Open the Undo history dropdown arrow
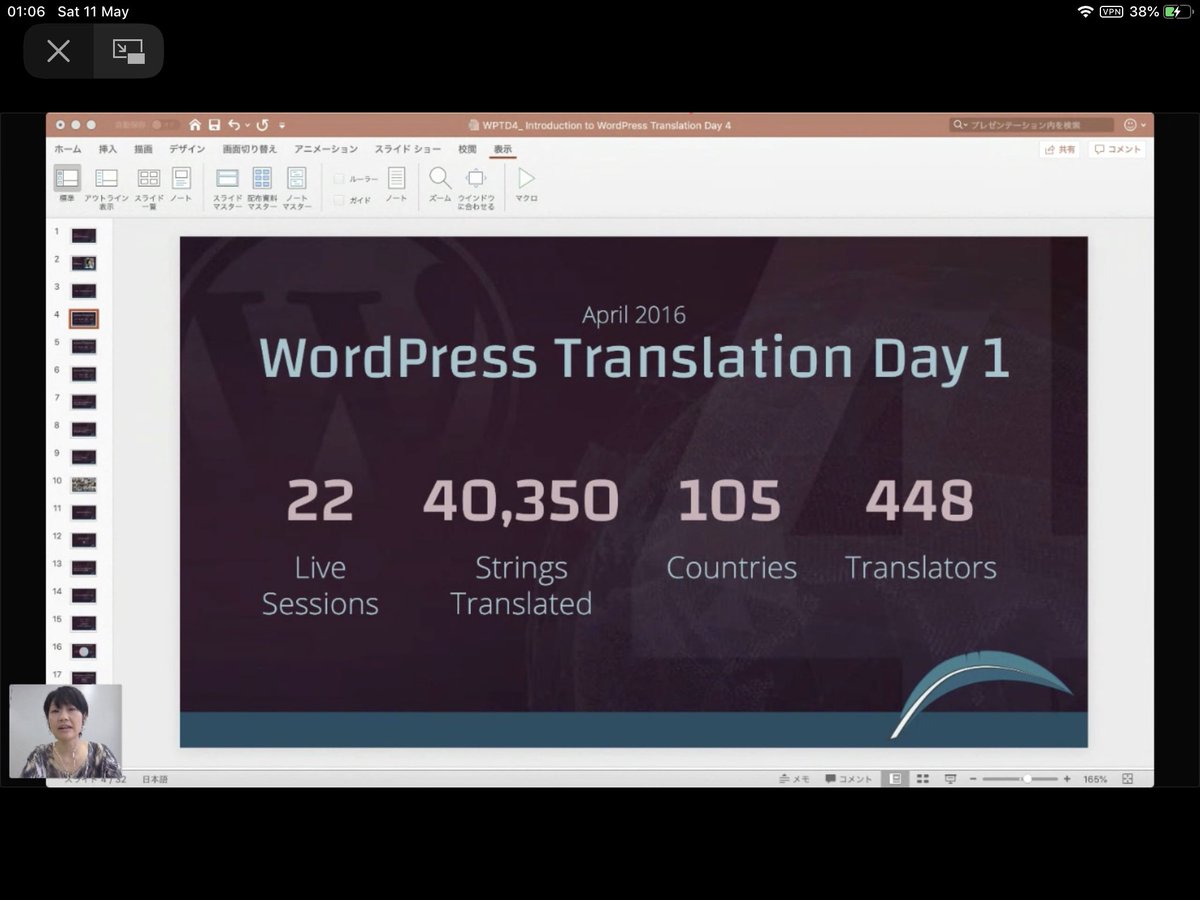The image size is (1200, 900). click(x=246, y=126)
